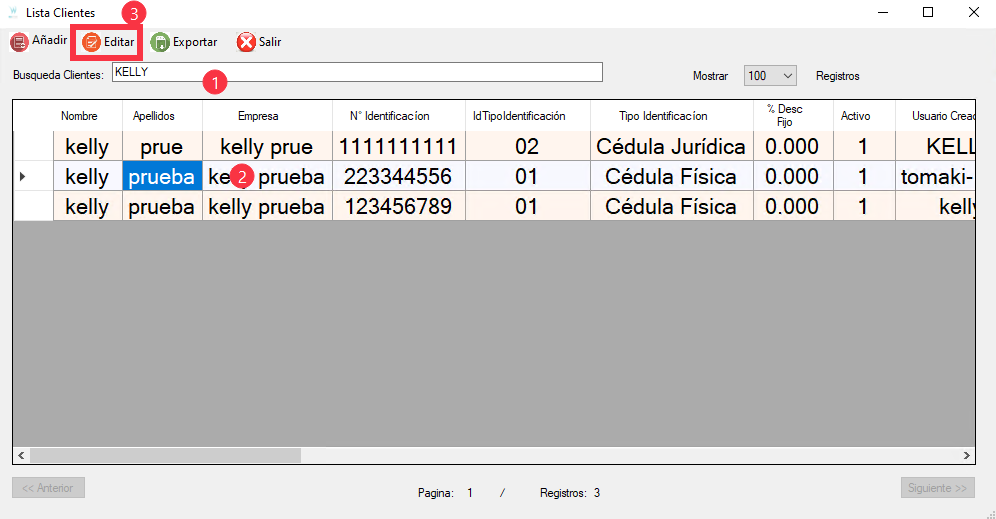The height and width of the screenshot is (519, 996).
Task: Sort by the Nombre column header
Action: point(79,116)
